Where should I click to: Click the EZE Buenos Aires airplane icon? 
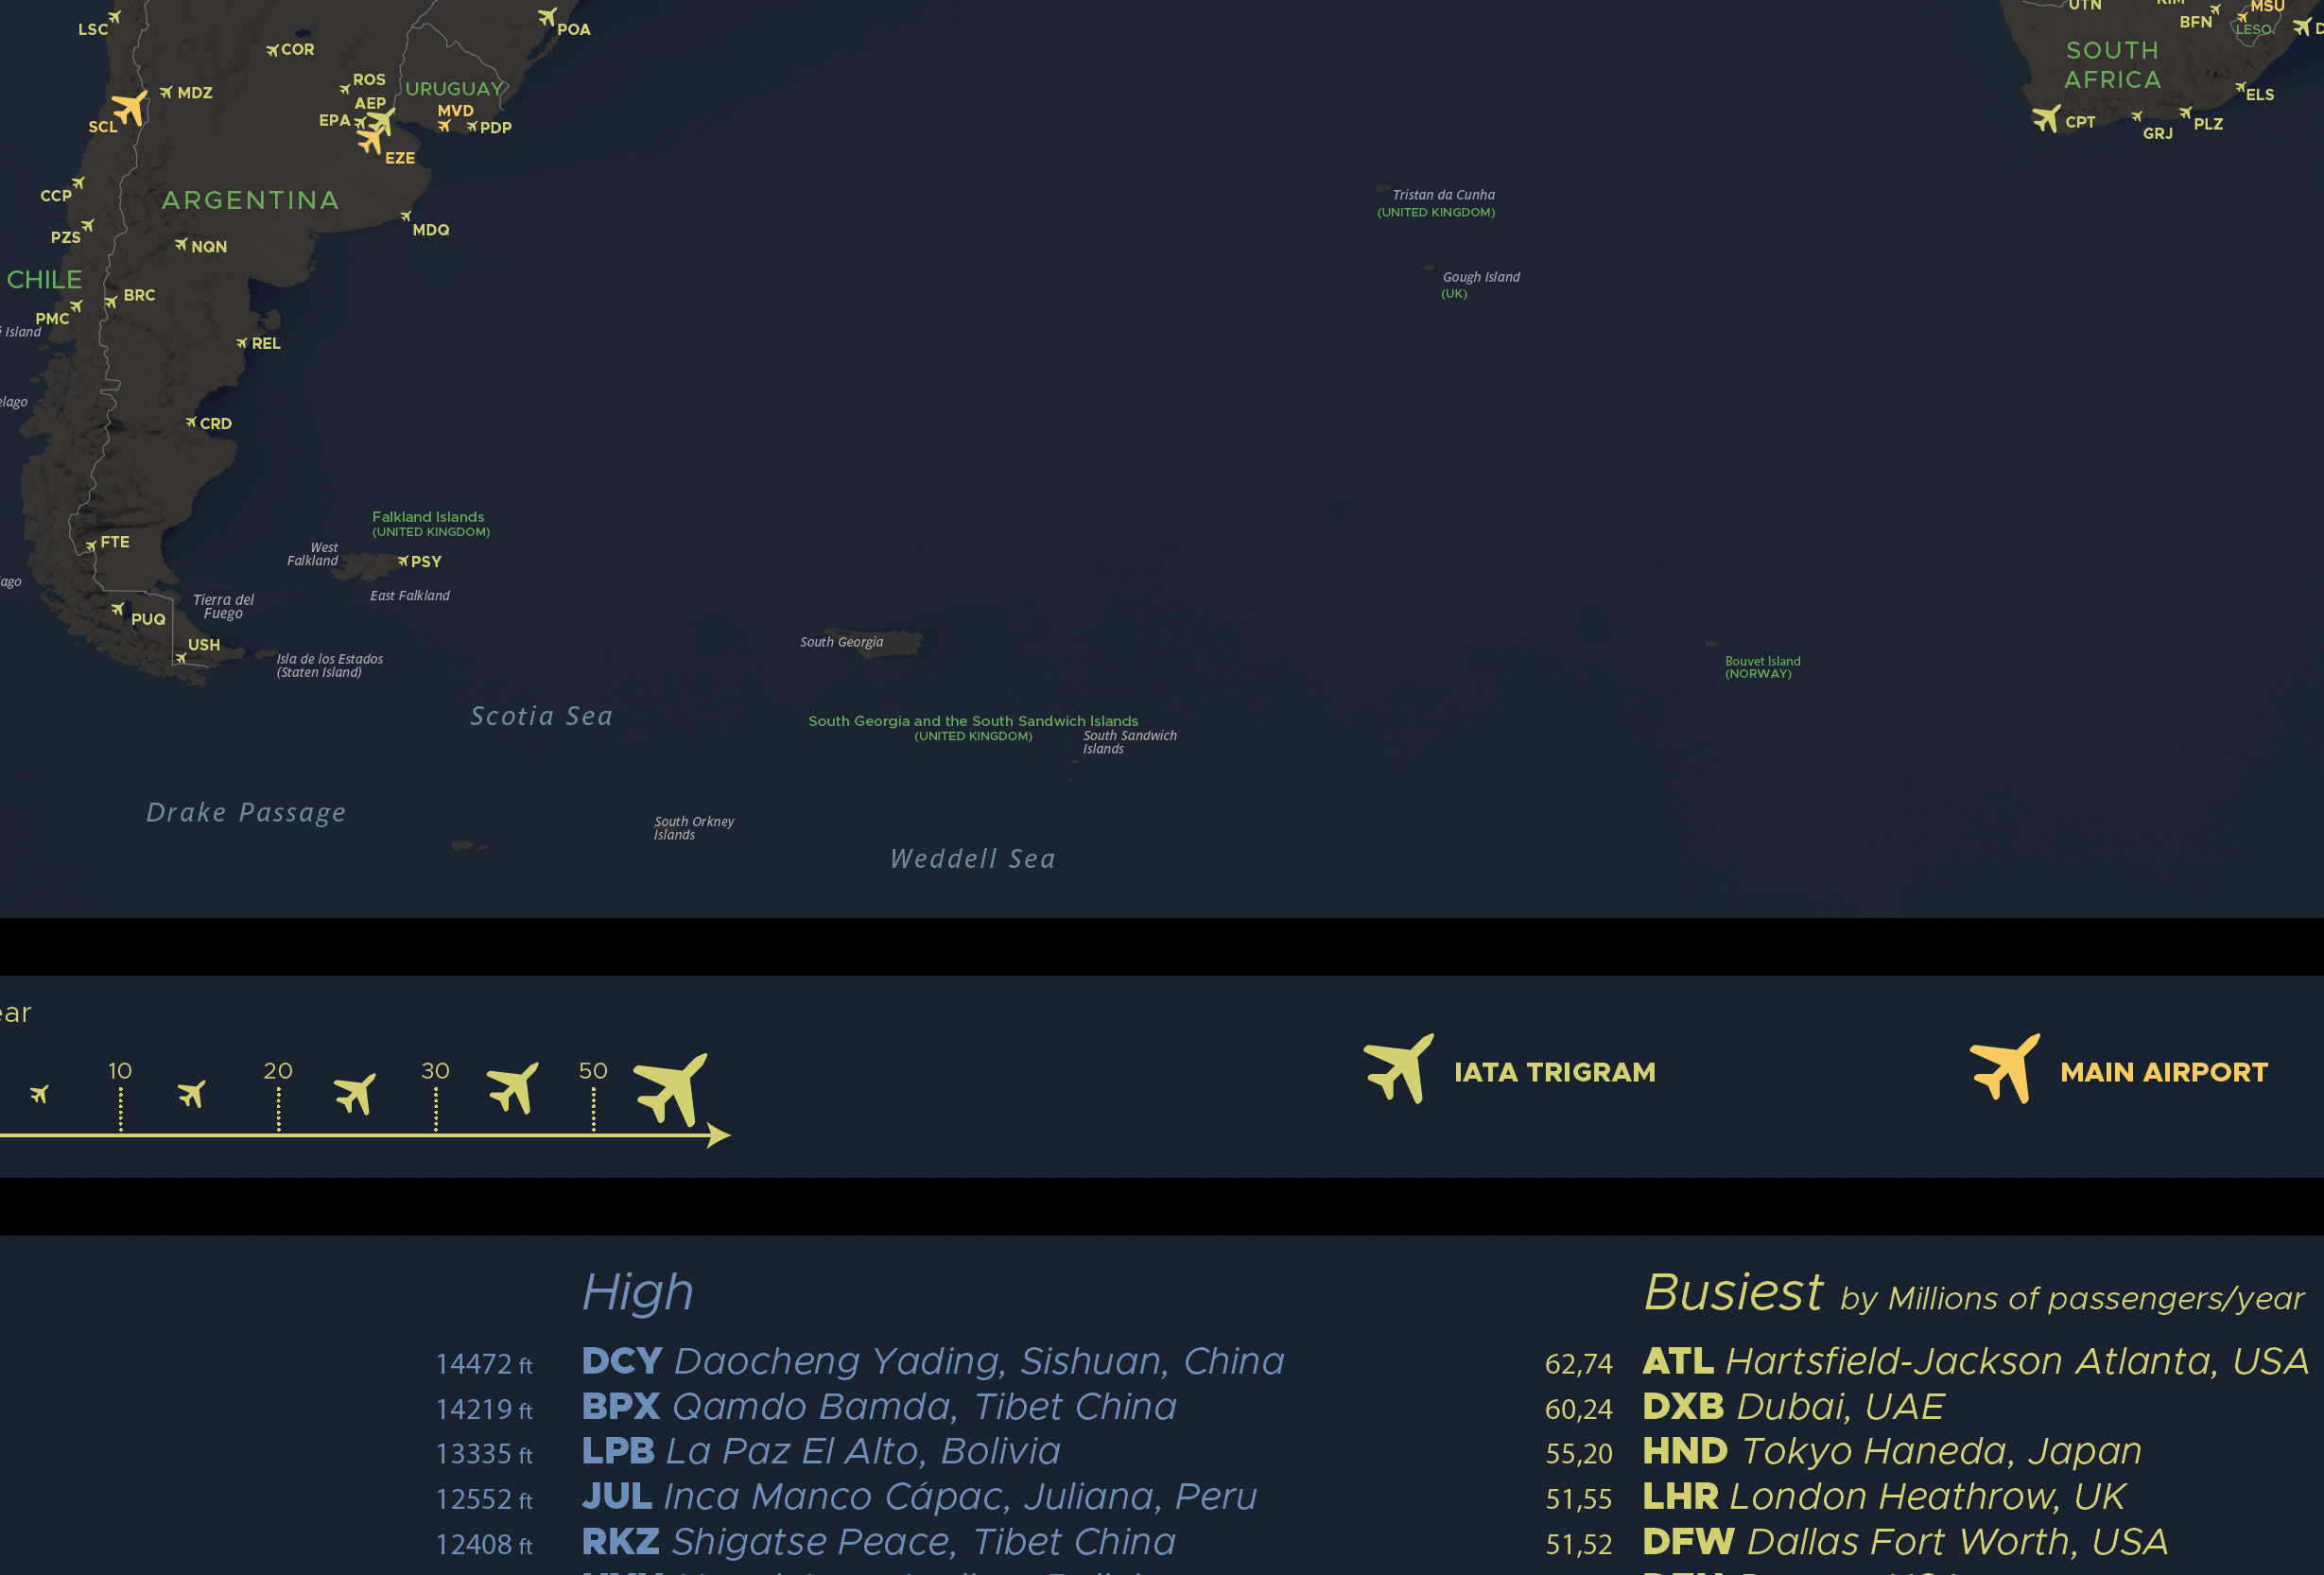(x=371, y=141)
